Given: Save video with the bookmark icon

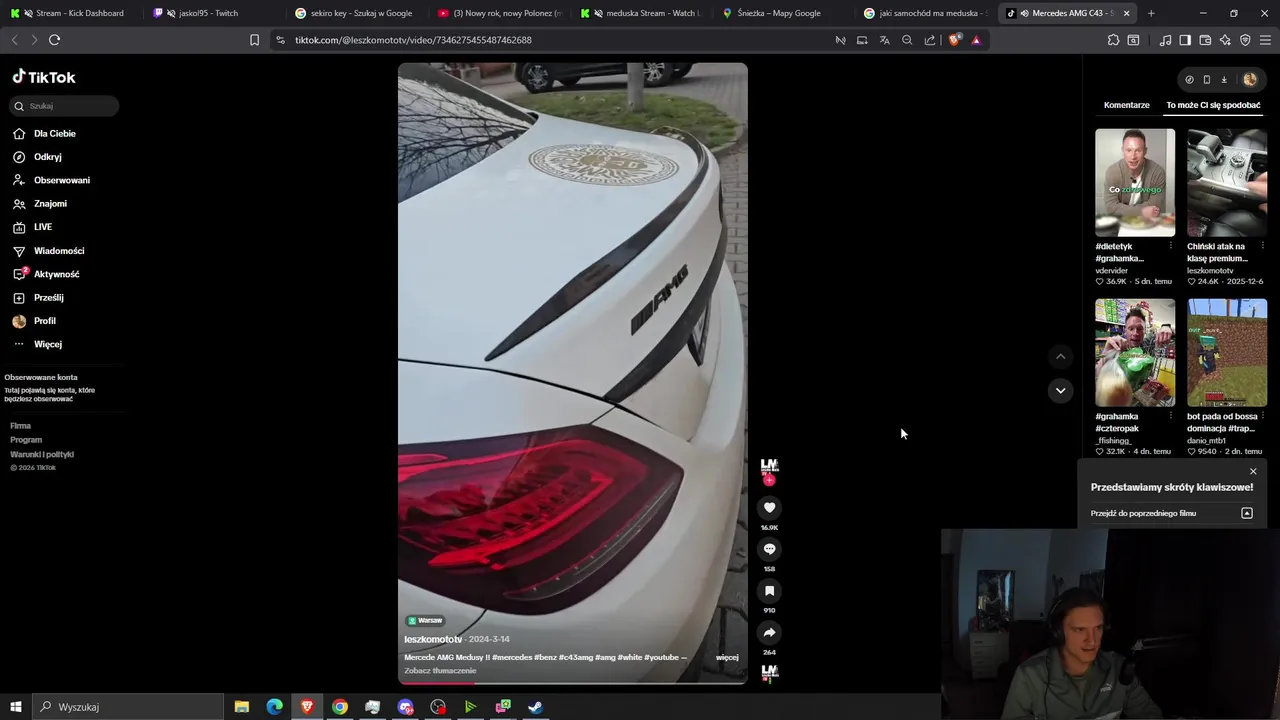Looking at the screenshot, I should point(769,591).
